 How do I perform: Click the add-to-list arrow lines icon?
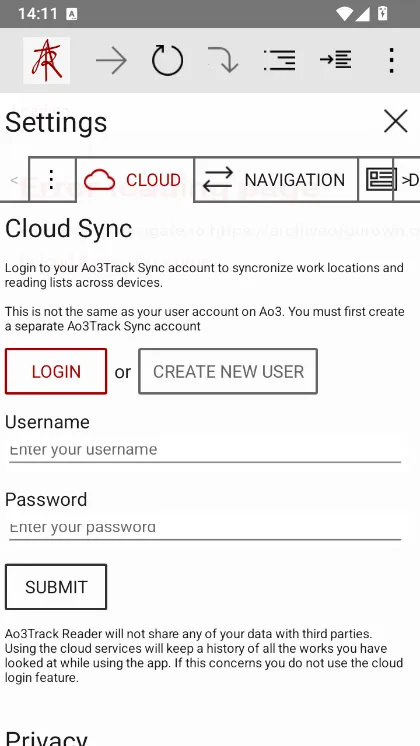click(336, 60)
